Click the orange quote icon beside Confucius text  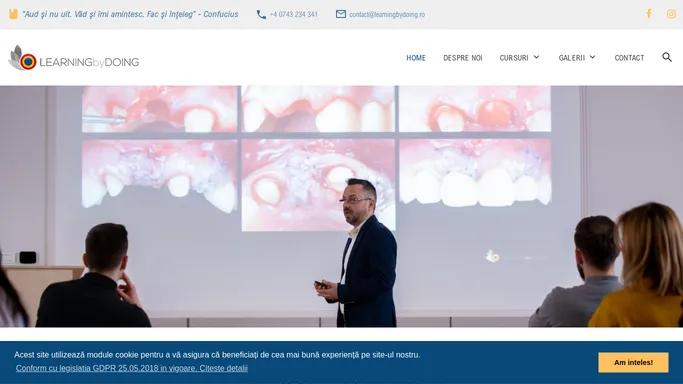tap(14, 14)
